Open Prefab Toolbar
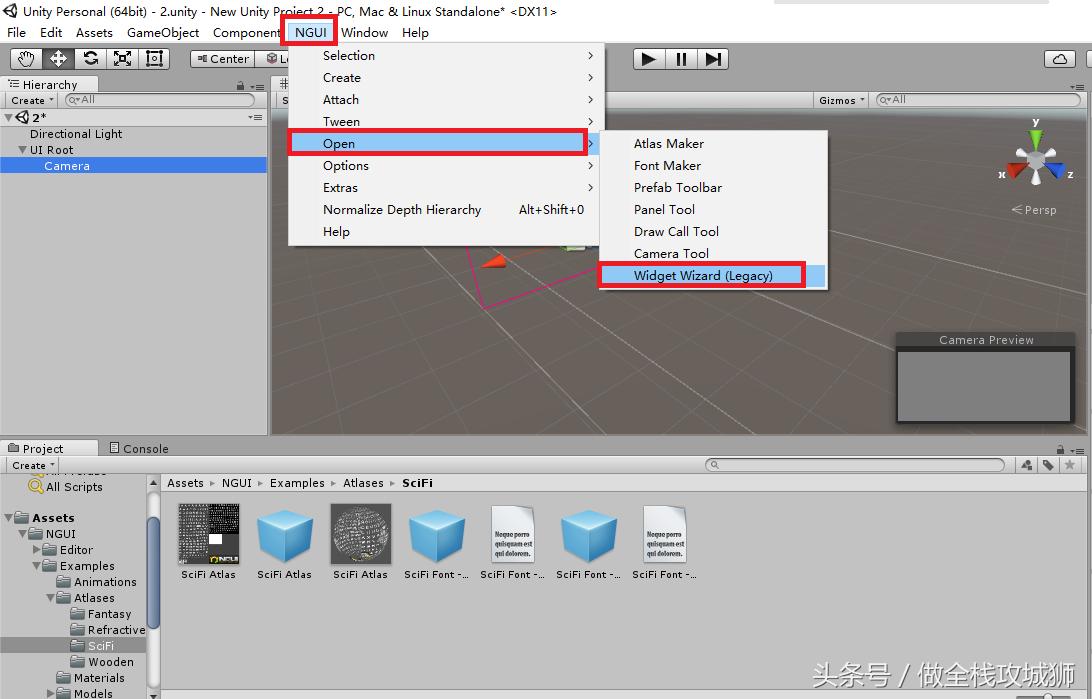This screenshot has width=1092, height=699. (713, 187)
